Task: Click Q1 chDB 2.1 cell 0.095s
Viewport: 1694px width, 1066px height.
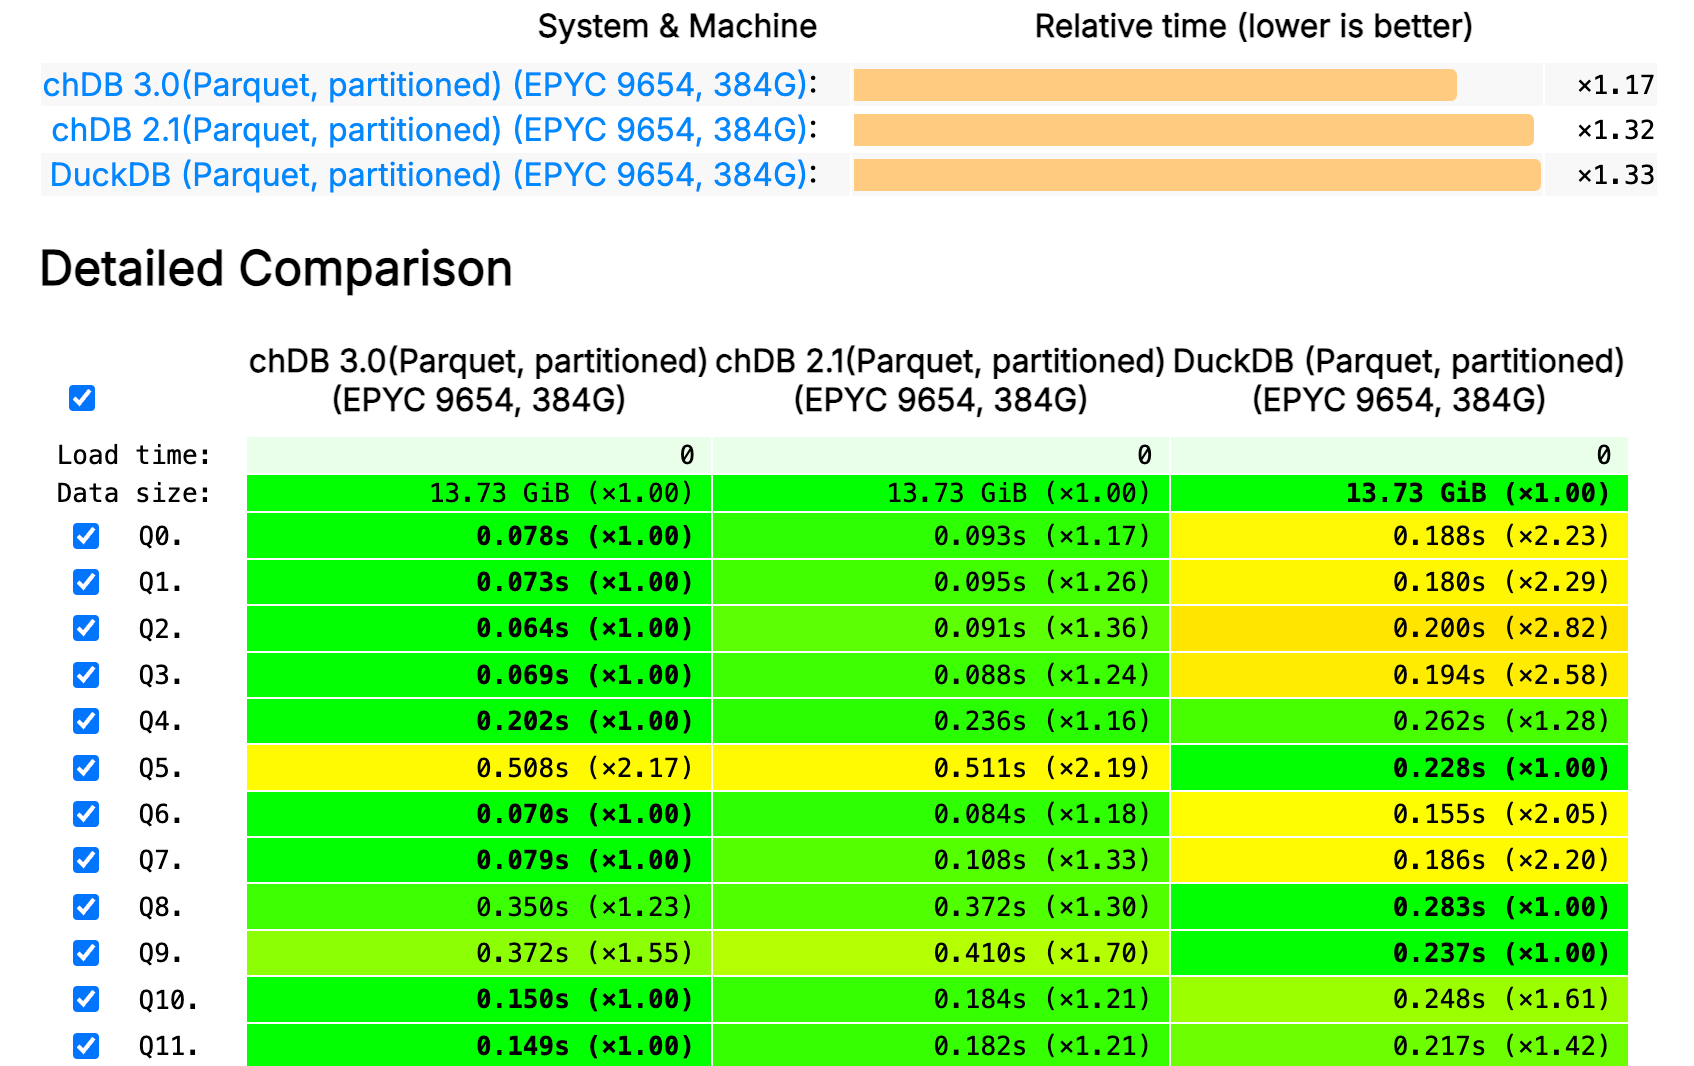Action: coord(941,582)
